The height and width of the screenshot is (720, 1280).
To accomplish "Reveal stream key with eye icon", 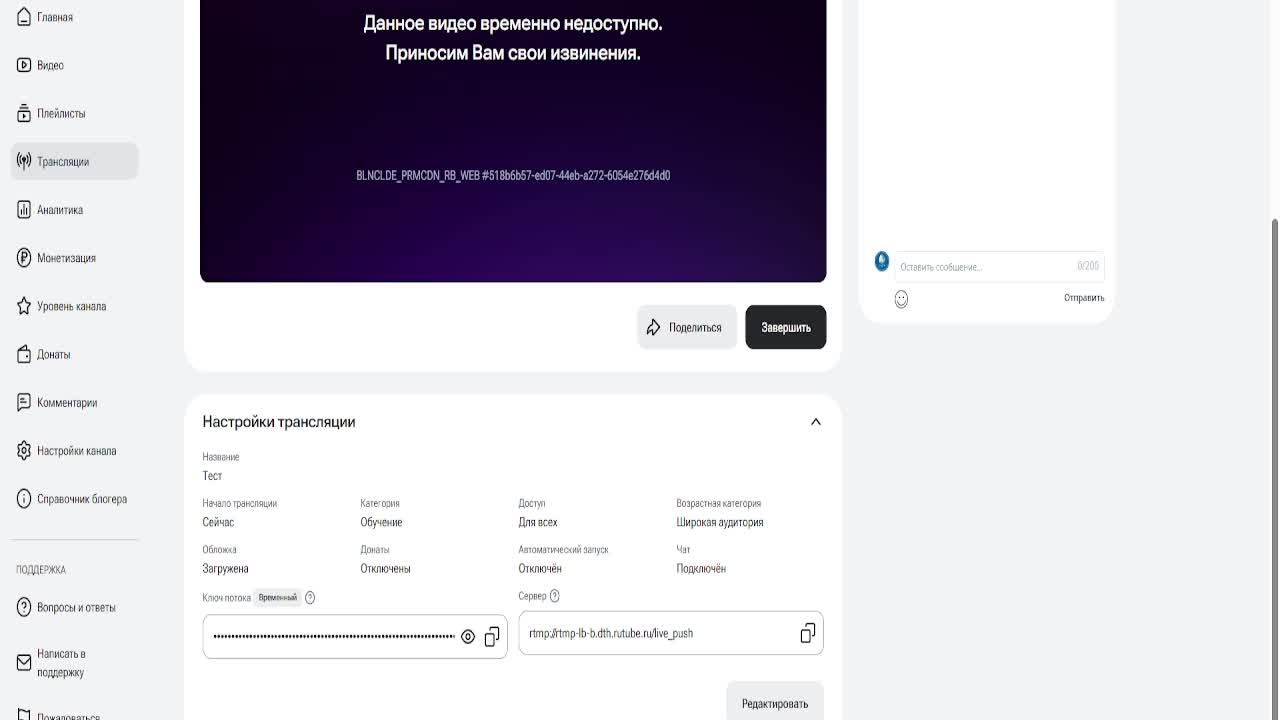I will (x=468, y=637).
